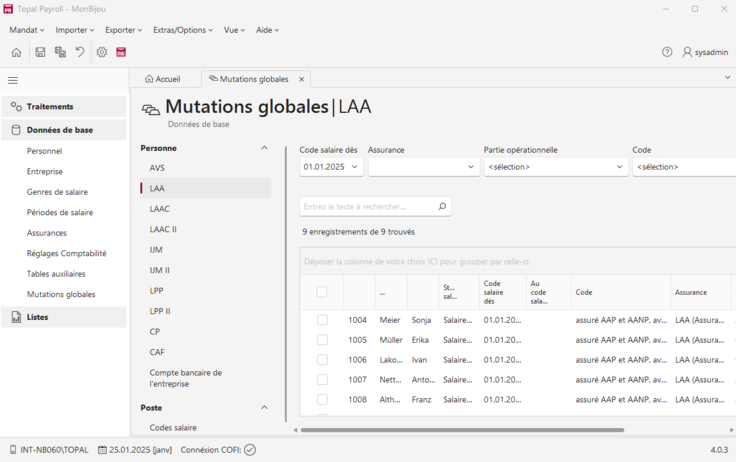
Task: Tick the checkbox for employee 1006
Action: pyautogui.click(x=322, y=360)
